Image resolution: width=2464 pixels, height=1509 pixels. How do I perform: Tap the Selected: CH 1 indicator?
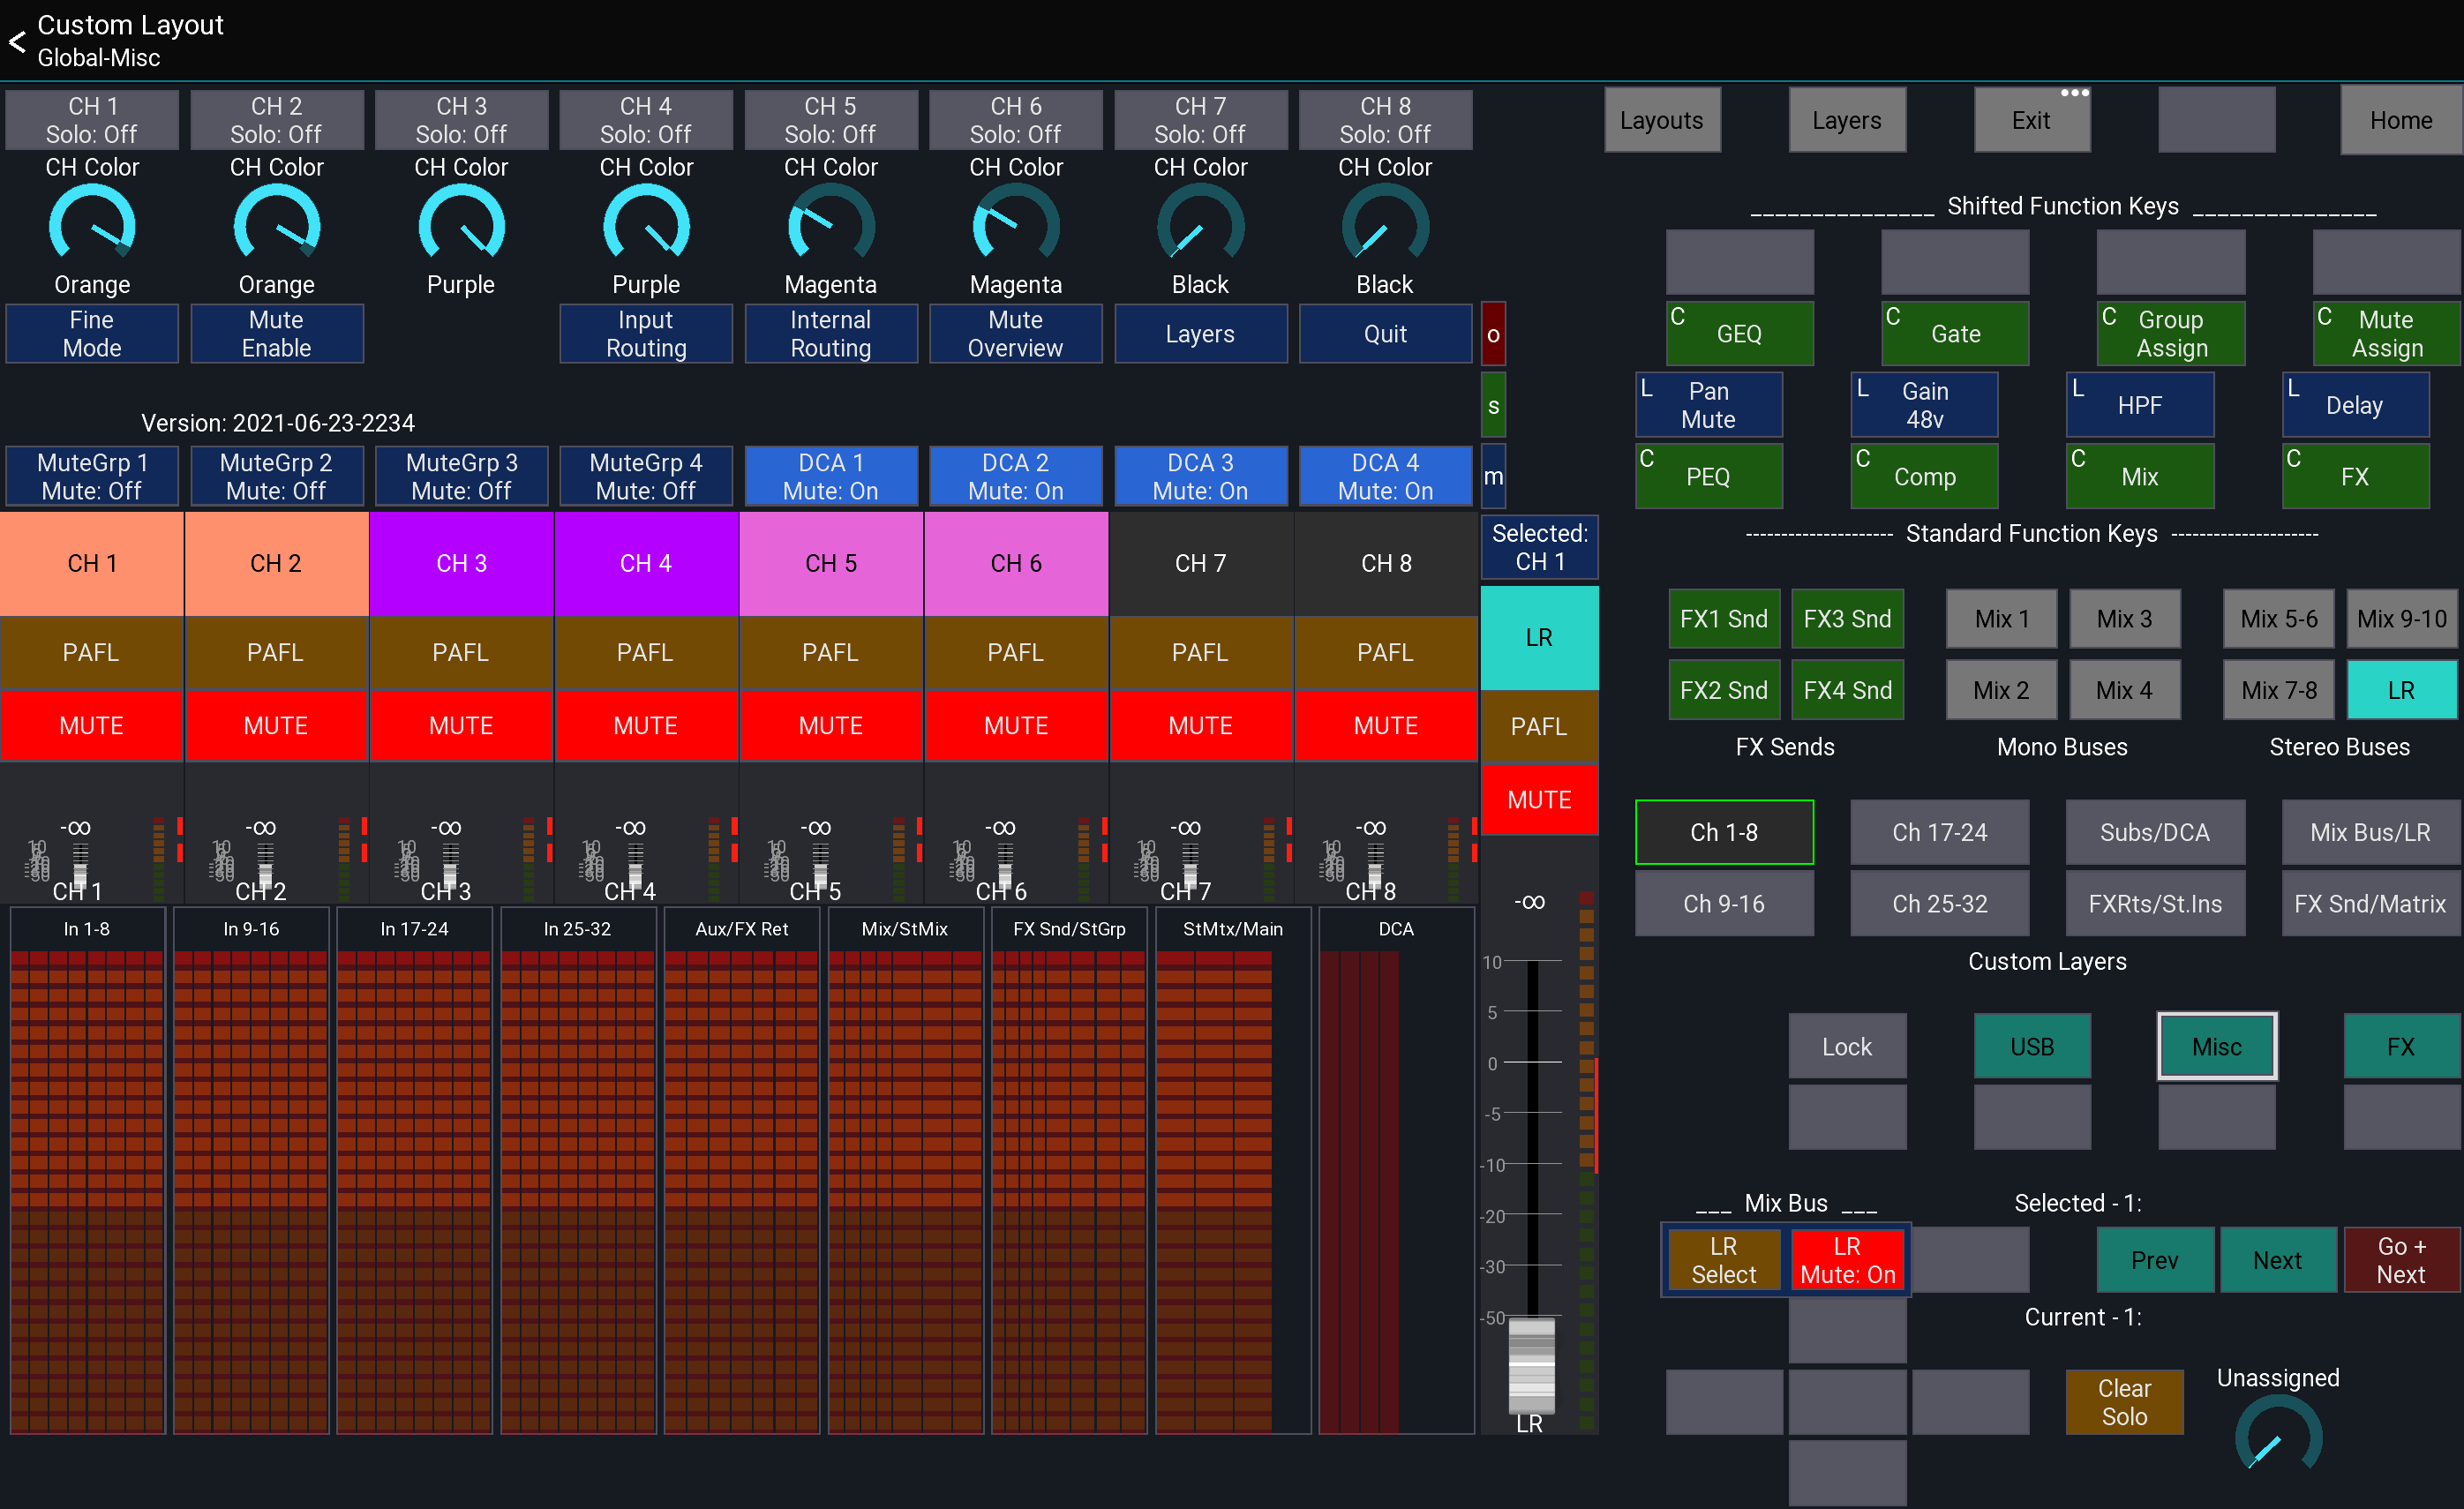click(x=1539, y=547)
